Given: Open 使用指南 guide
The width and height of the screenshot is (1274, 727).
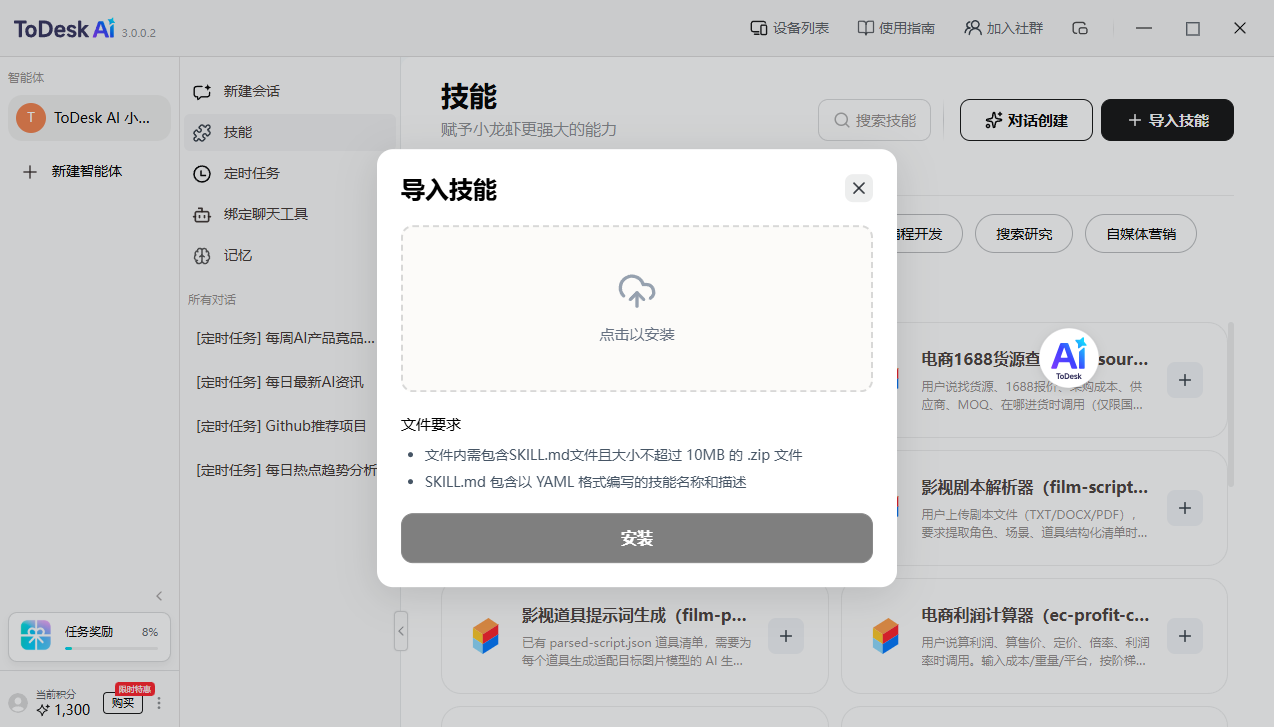Looking at the screenshot, I should tap(896, 28).
